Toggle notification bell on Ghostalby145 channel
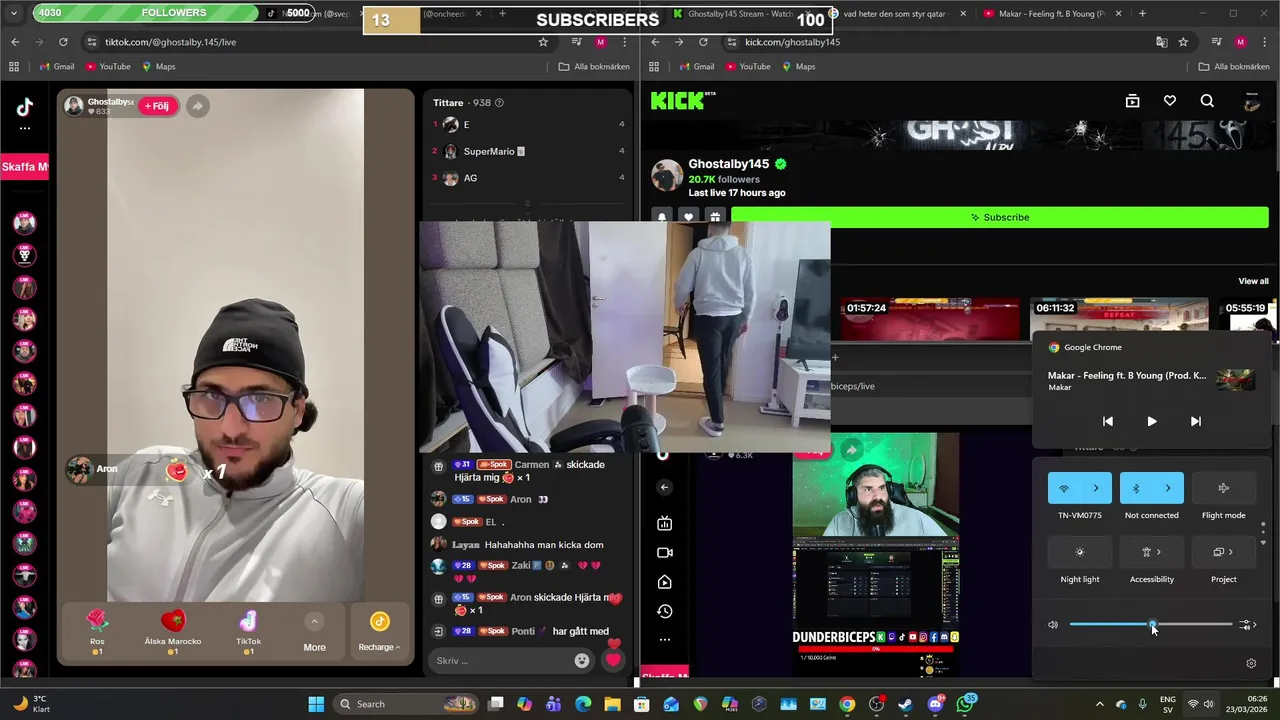Screen dimensions: 1280x720 (662, 217)
